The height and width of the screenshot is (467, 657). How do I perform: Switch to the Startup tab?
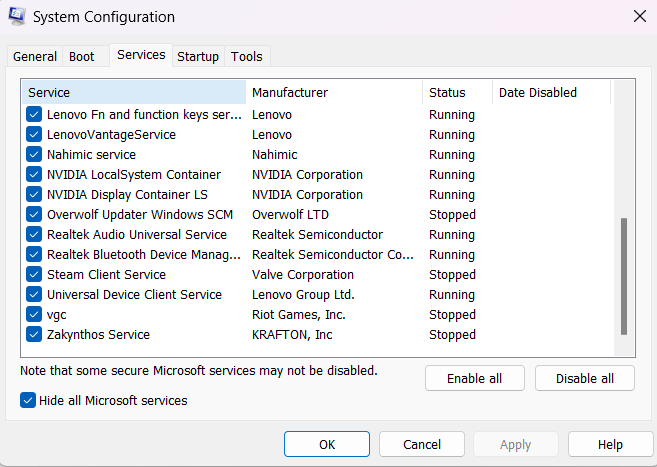click(x=198, y=57)
